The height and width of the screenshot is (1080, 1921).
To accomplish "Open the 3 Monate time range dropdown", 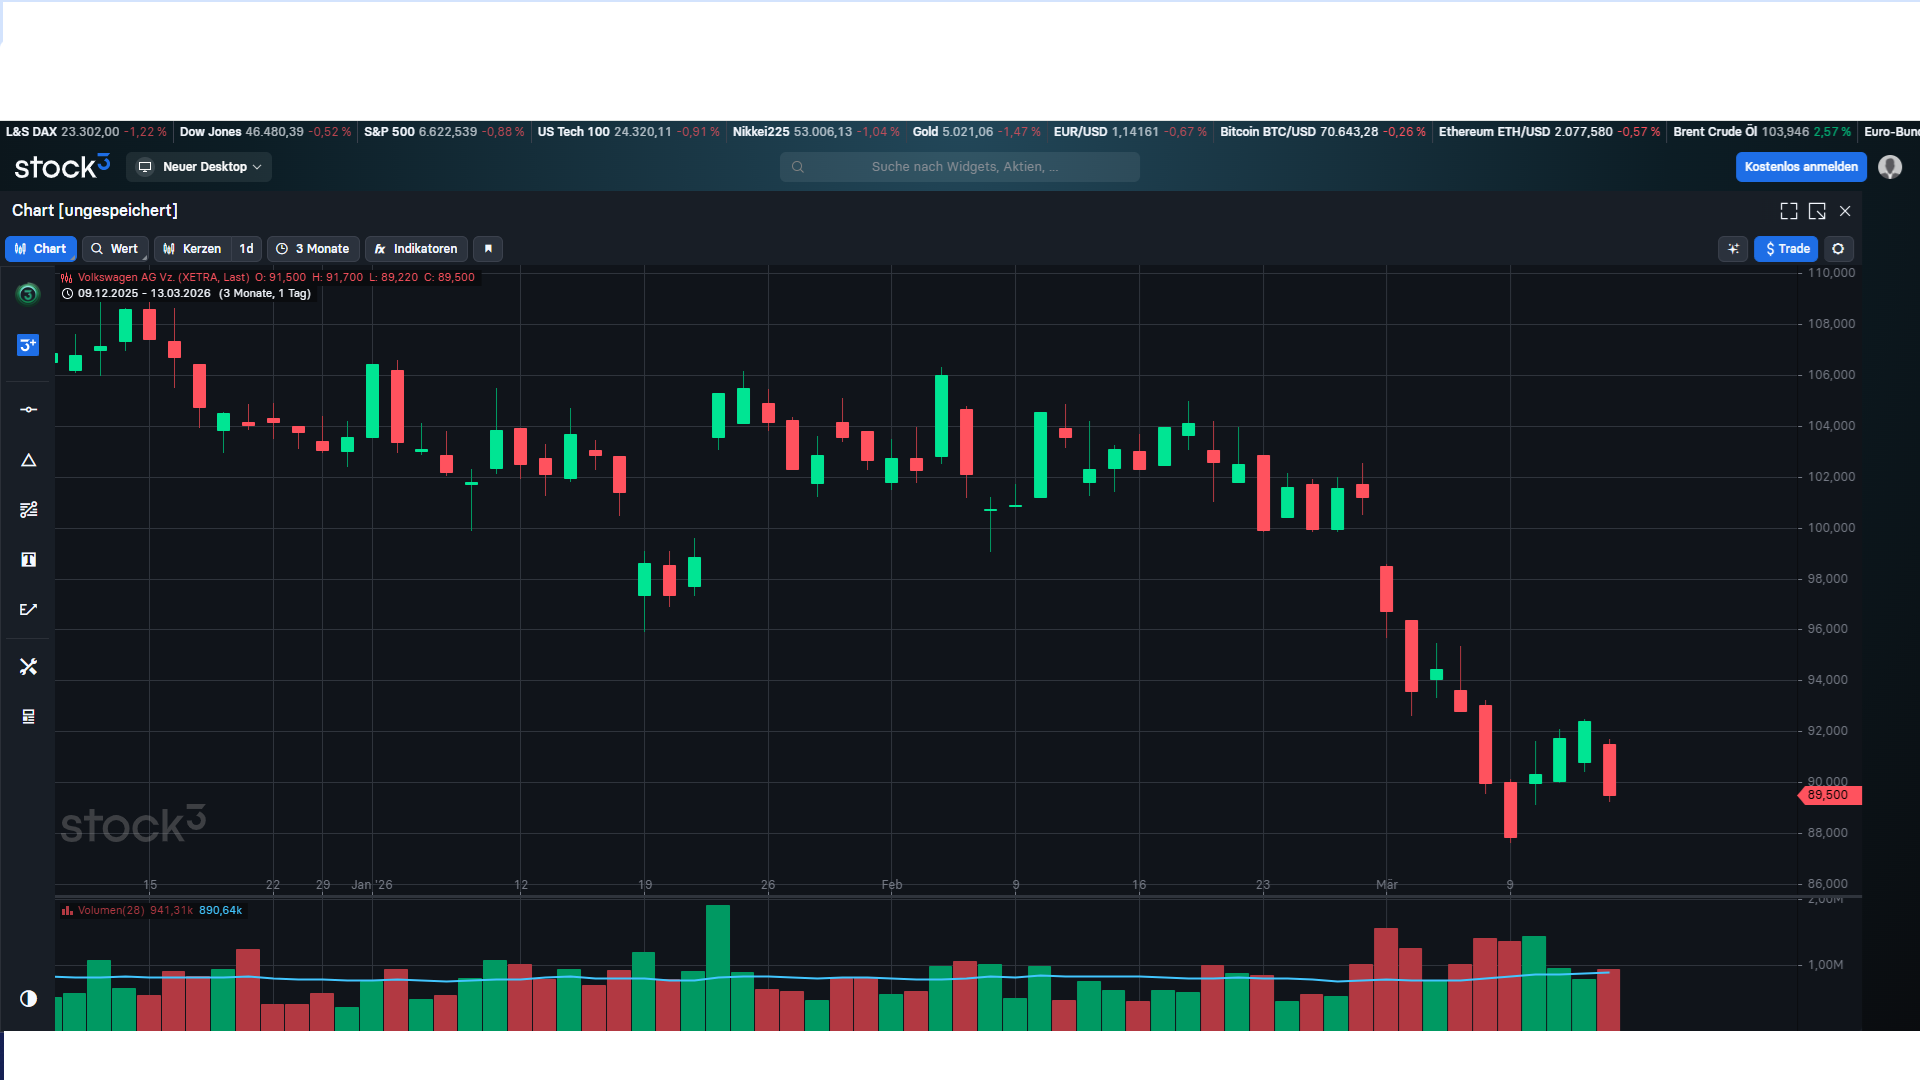I will click(x=313, y=249).
